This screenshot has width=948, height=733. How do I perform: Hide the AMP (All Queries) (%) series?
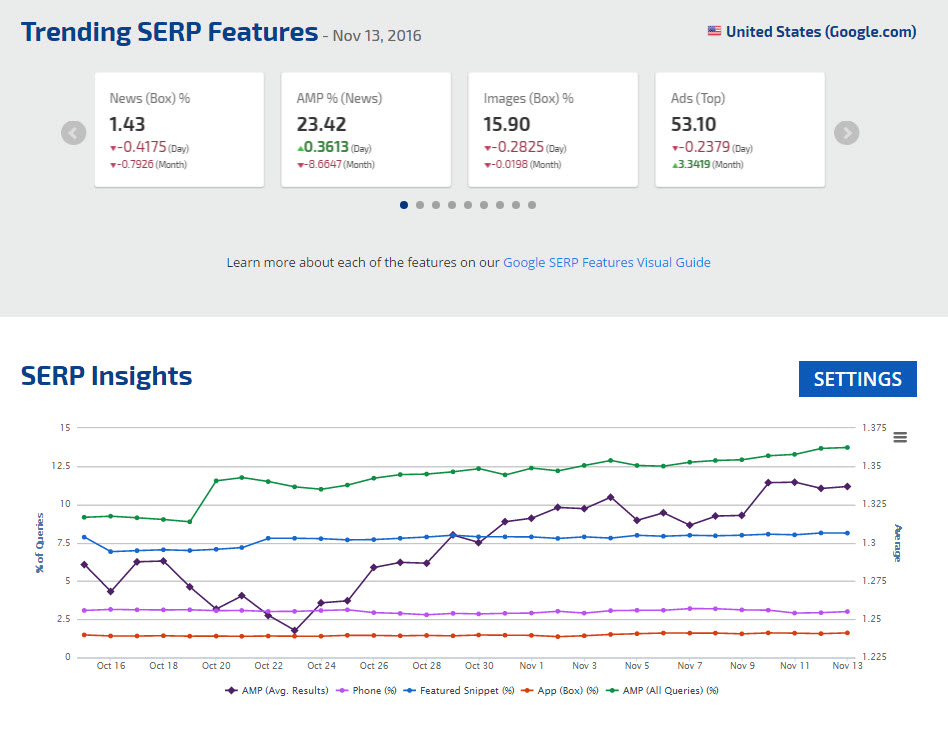pos(668,690)
